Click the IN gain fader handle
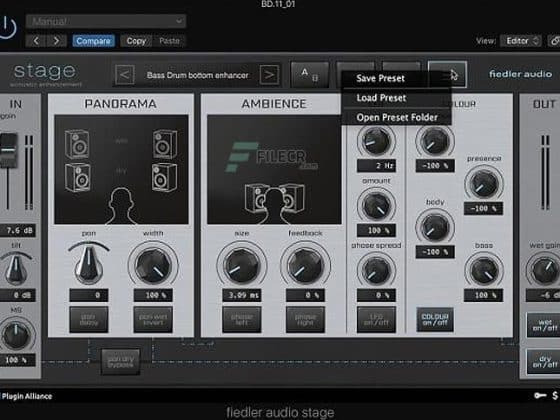This screenshot has width=560, height=420. pyautogui.click(x=8, y=150)
